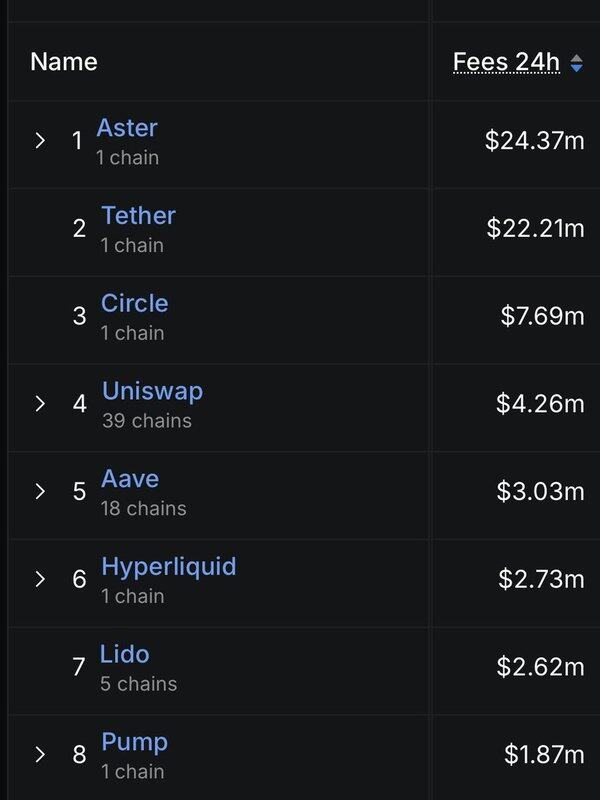
Task: Click the Name column header
Action: tap(64, 62)
